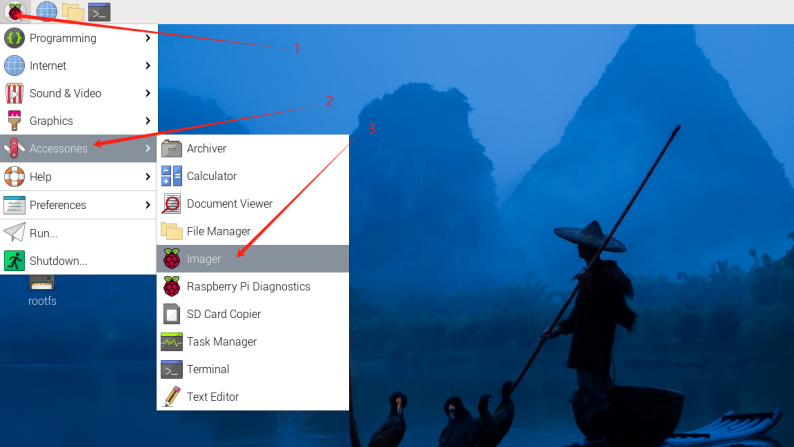Click the Raspberry Pi main menu icon
The width and height of the screenshot is (794, 447).
pyautogui.click(x=14, y=11)
